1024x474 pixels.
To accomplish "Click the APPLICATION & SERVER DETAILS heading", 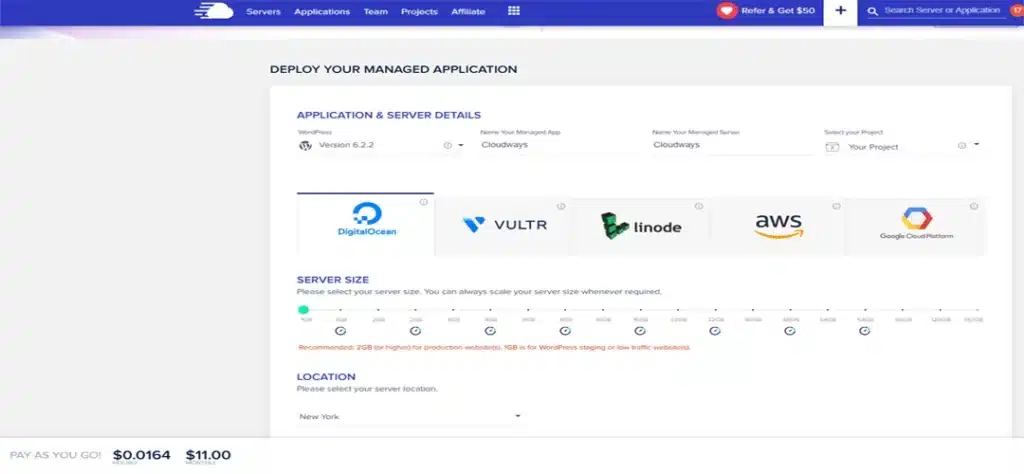I will [x=389, y=116].
